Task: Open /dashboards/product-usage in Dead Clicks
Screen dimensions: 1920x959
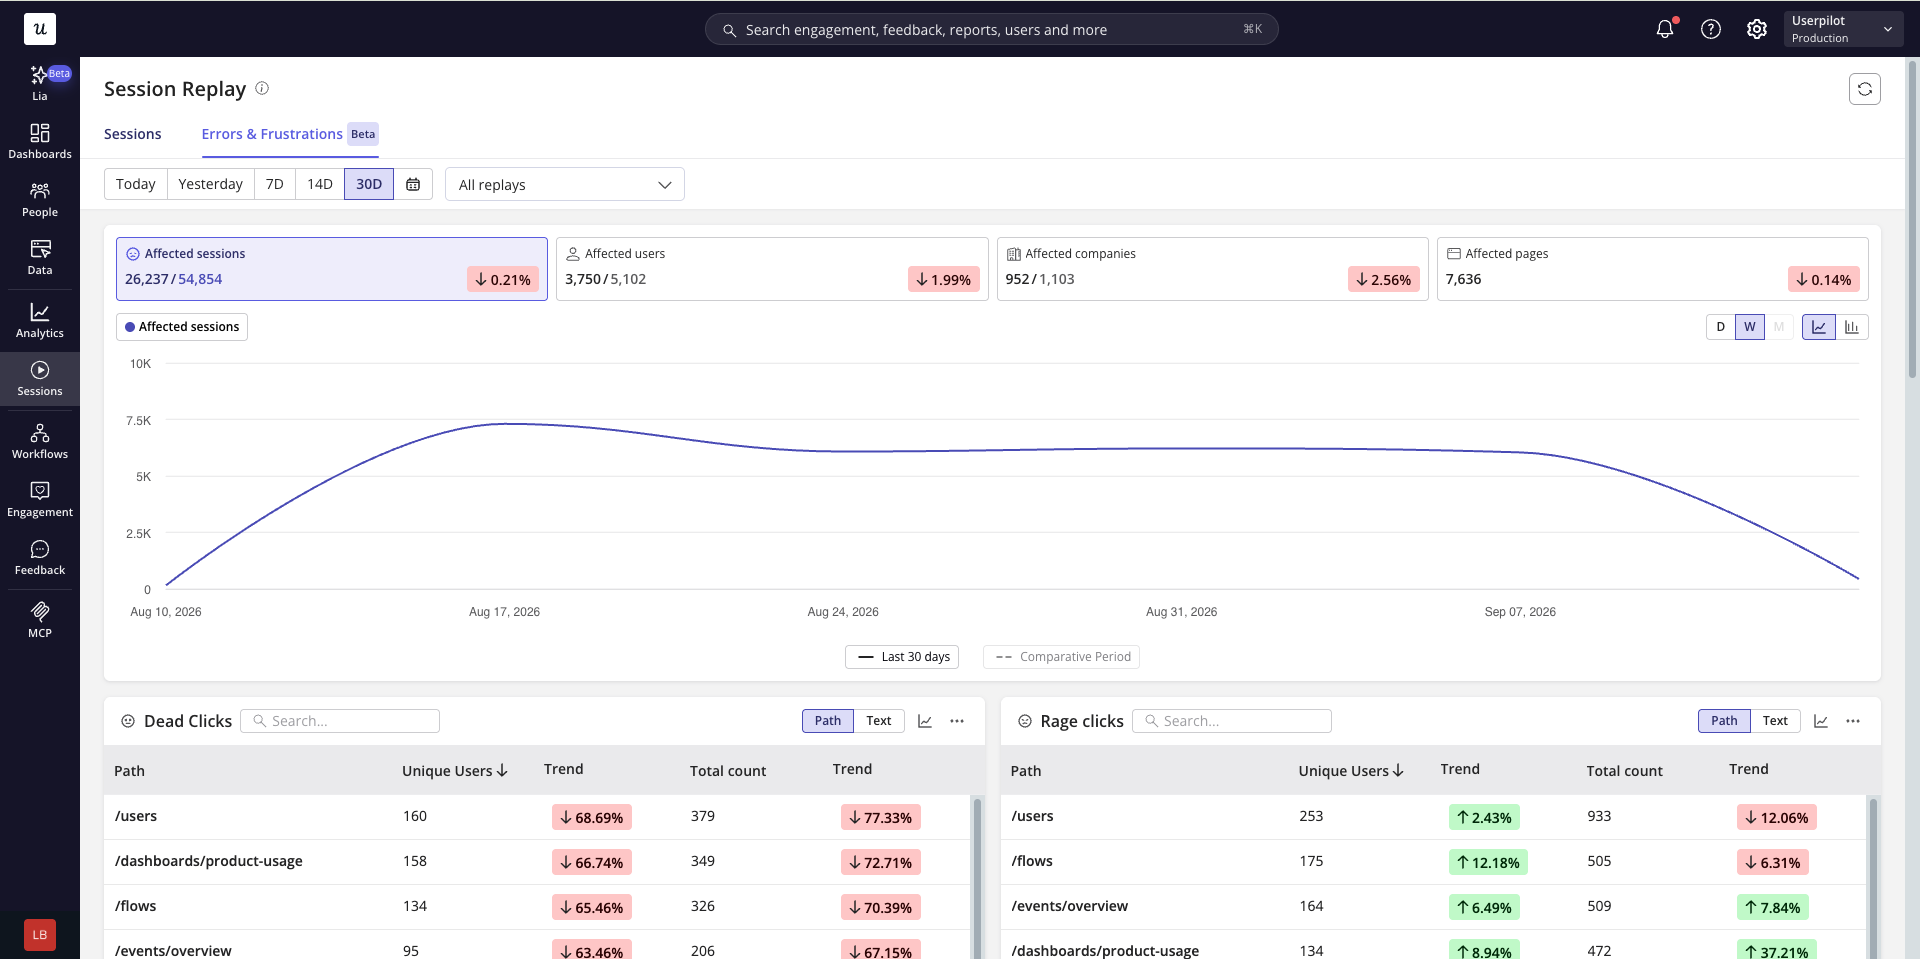Action: coord(537,862)
